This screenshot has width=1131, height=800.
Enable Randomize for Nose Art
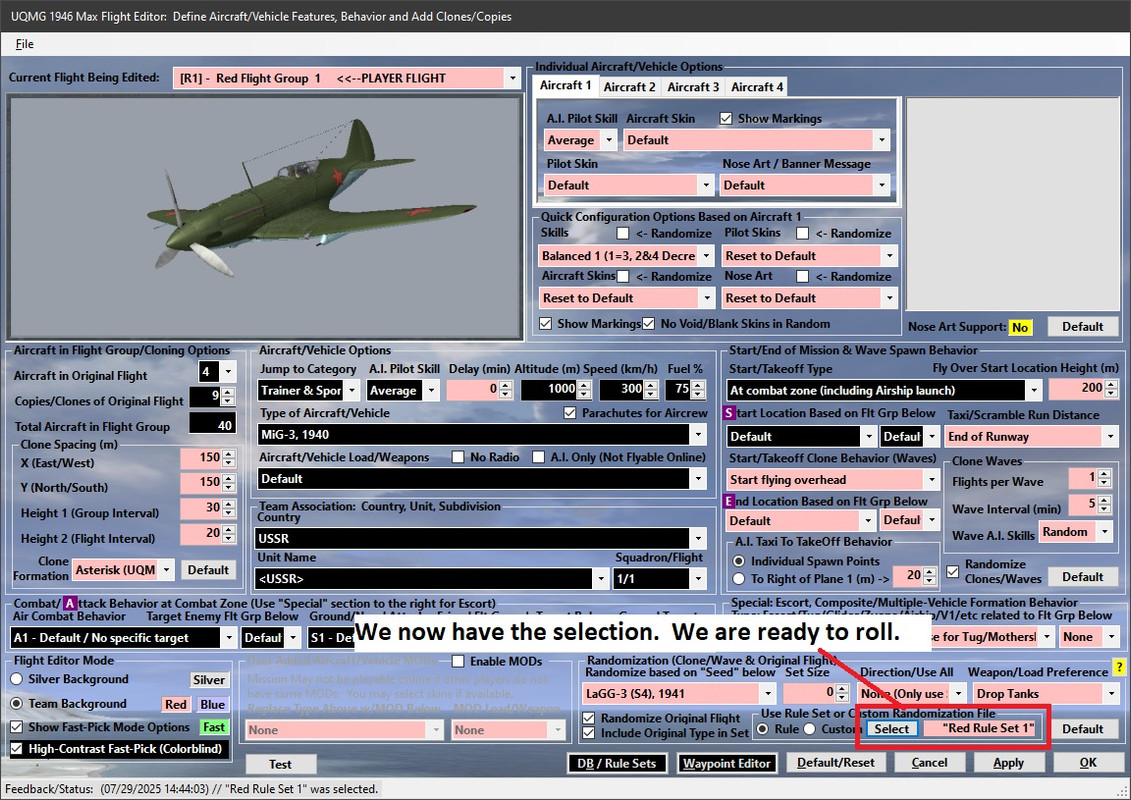click(802, 276)
